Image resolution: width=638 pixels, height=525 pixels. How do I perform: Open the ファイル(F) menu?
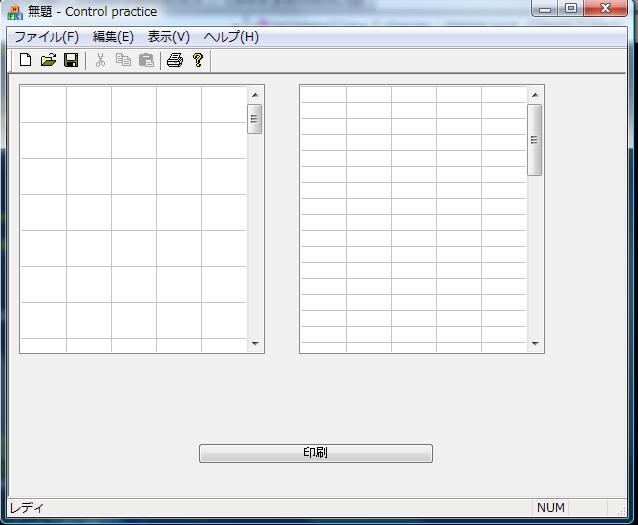pyautogui.click(x=46, y=37)
